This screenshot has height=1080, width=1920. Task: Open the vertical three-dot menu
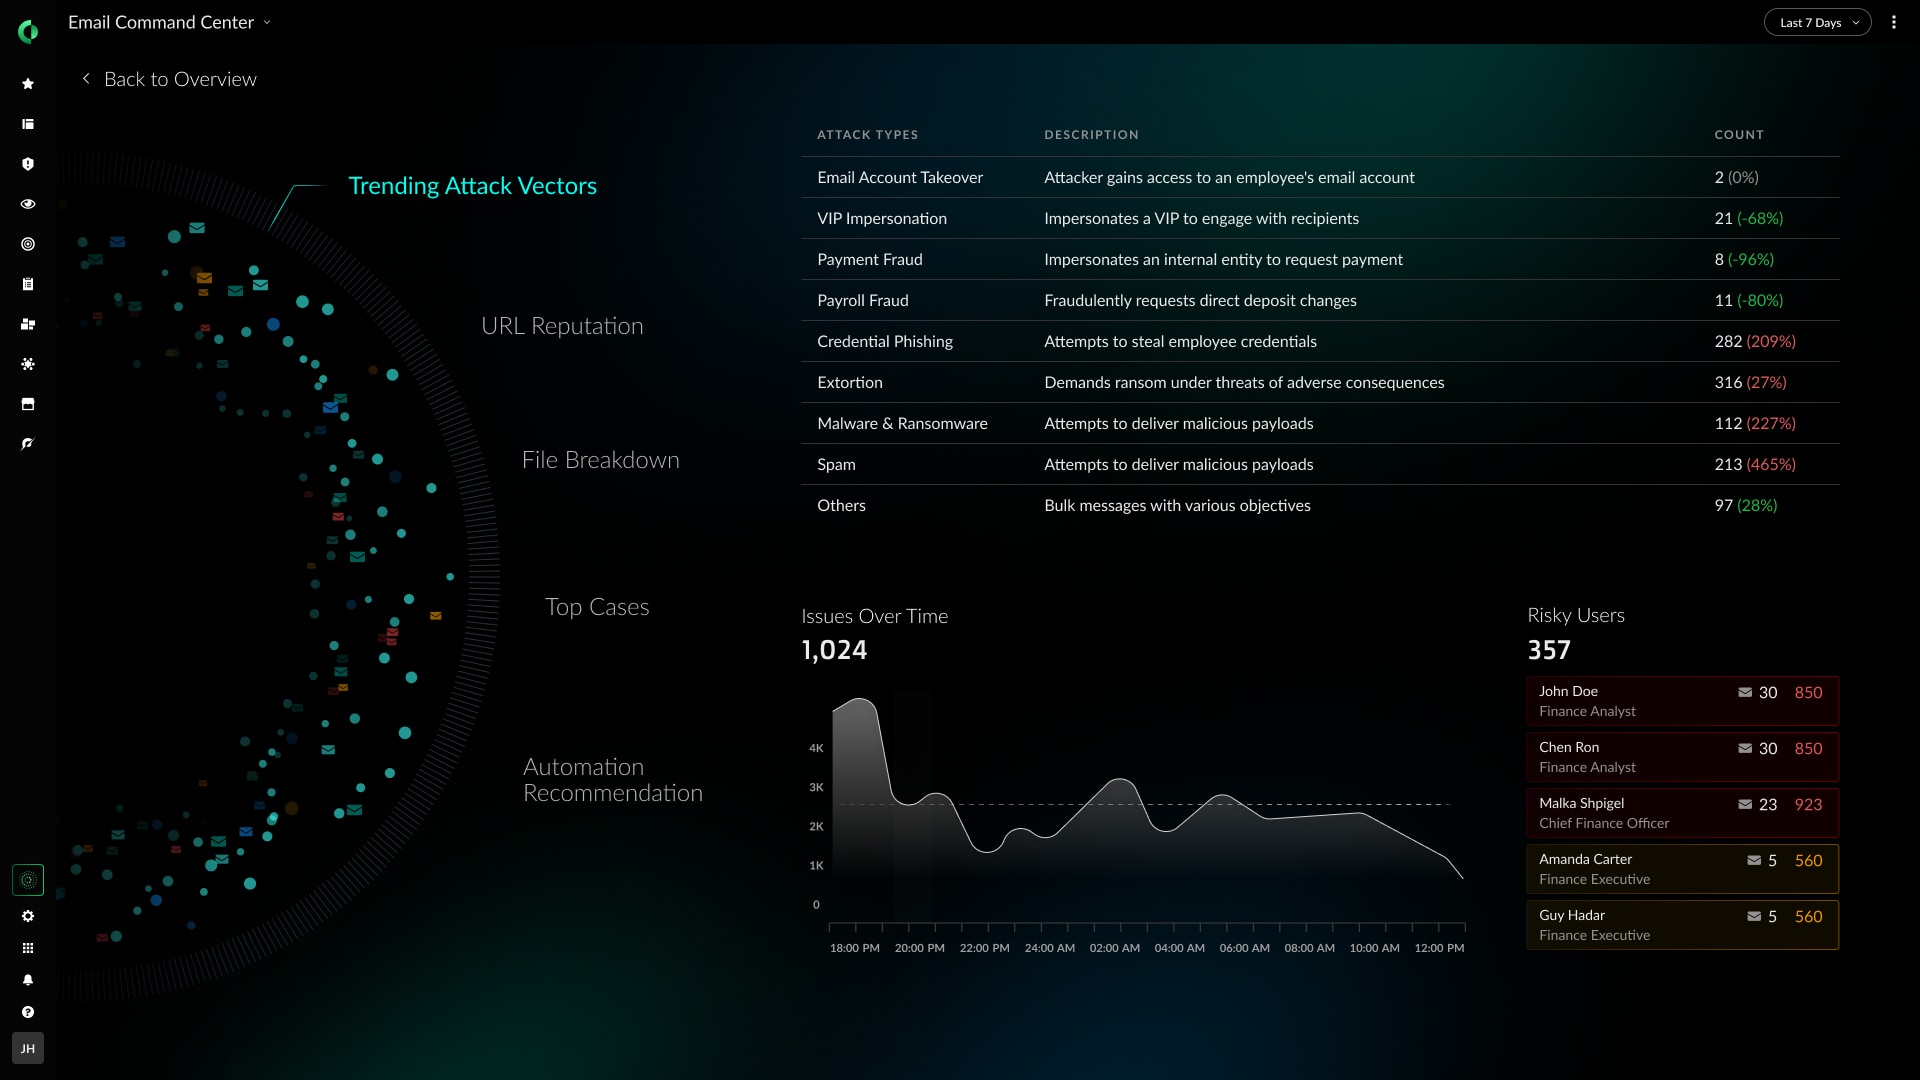tap(1894, 22)
